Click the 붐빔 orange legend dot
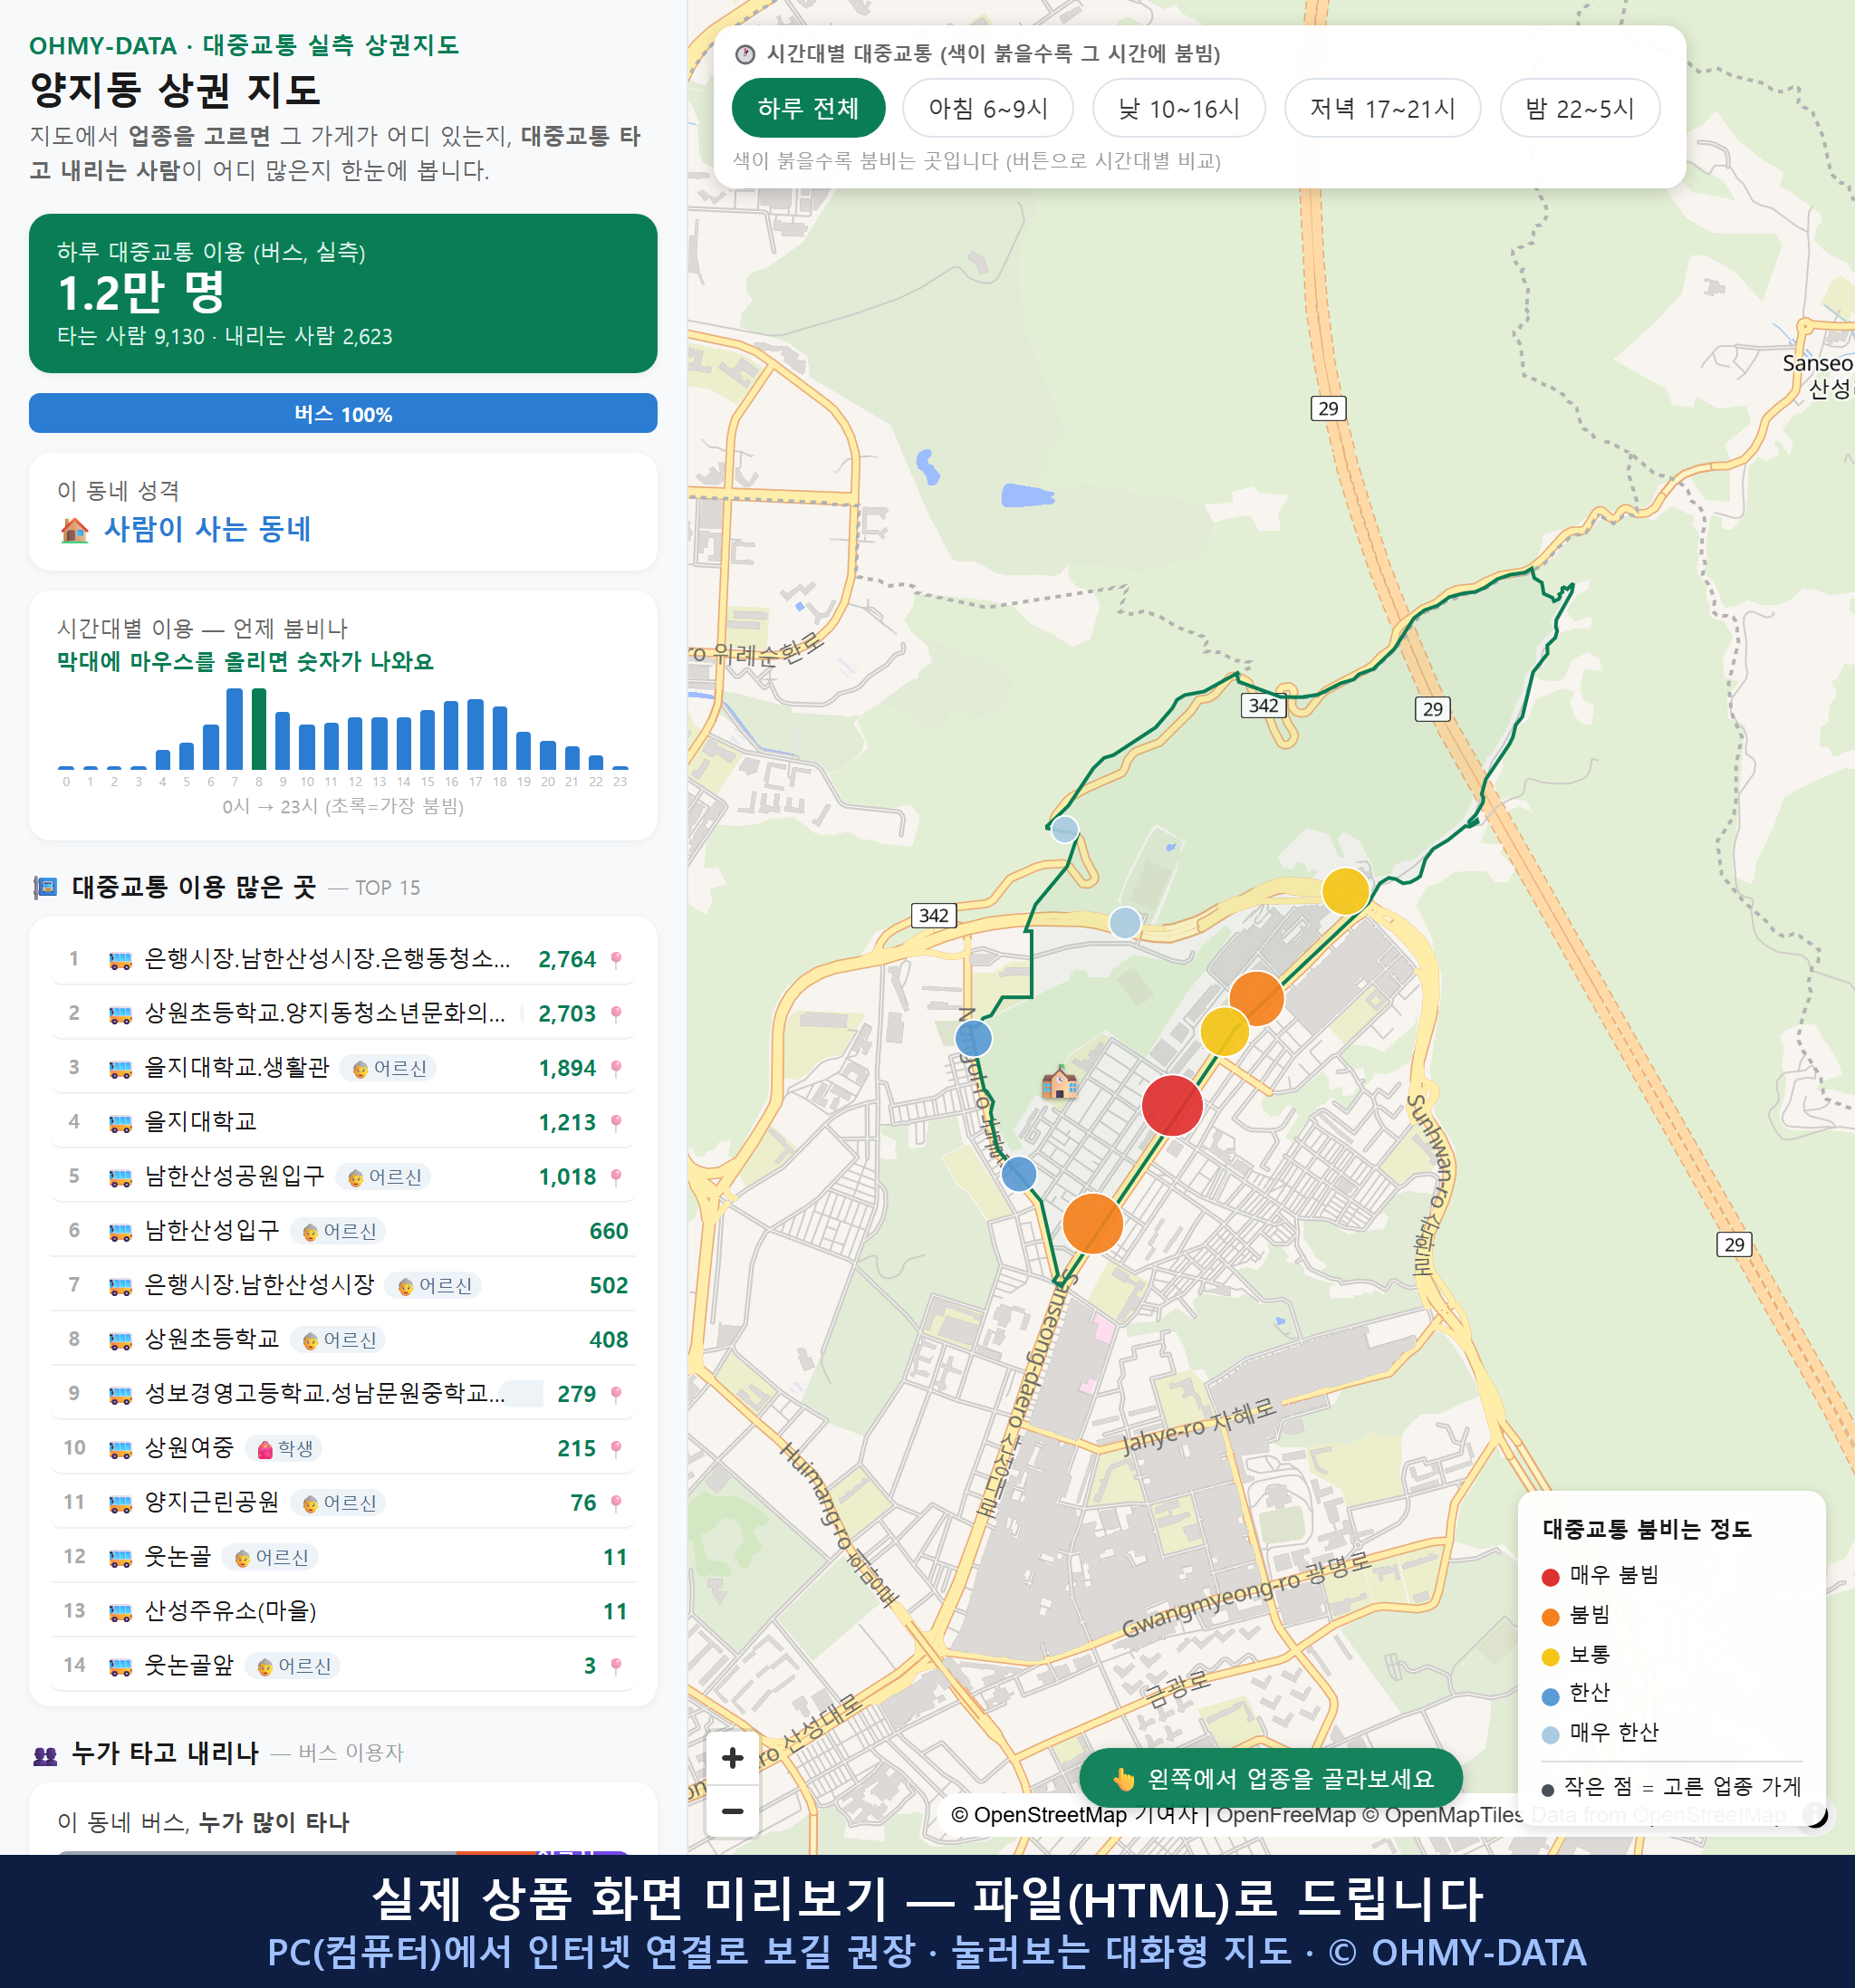The width and height of the screenshot is (1855, 1988). (1550, 1617)
